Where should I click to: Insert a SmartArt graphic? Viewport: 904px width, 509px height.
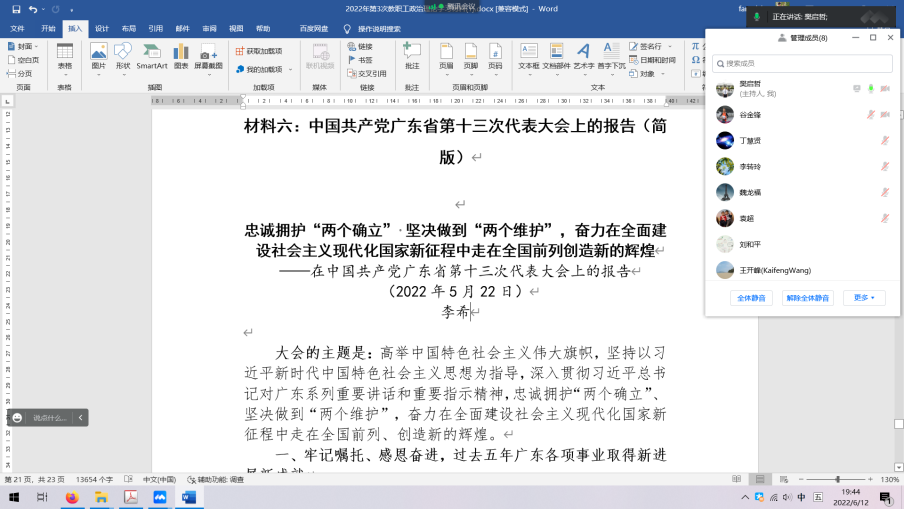click(x=152, y=58)
